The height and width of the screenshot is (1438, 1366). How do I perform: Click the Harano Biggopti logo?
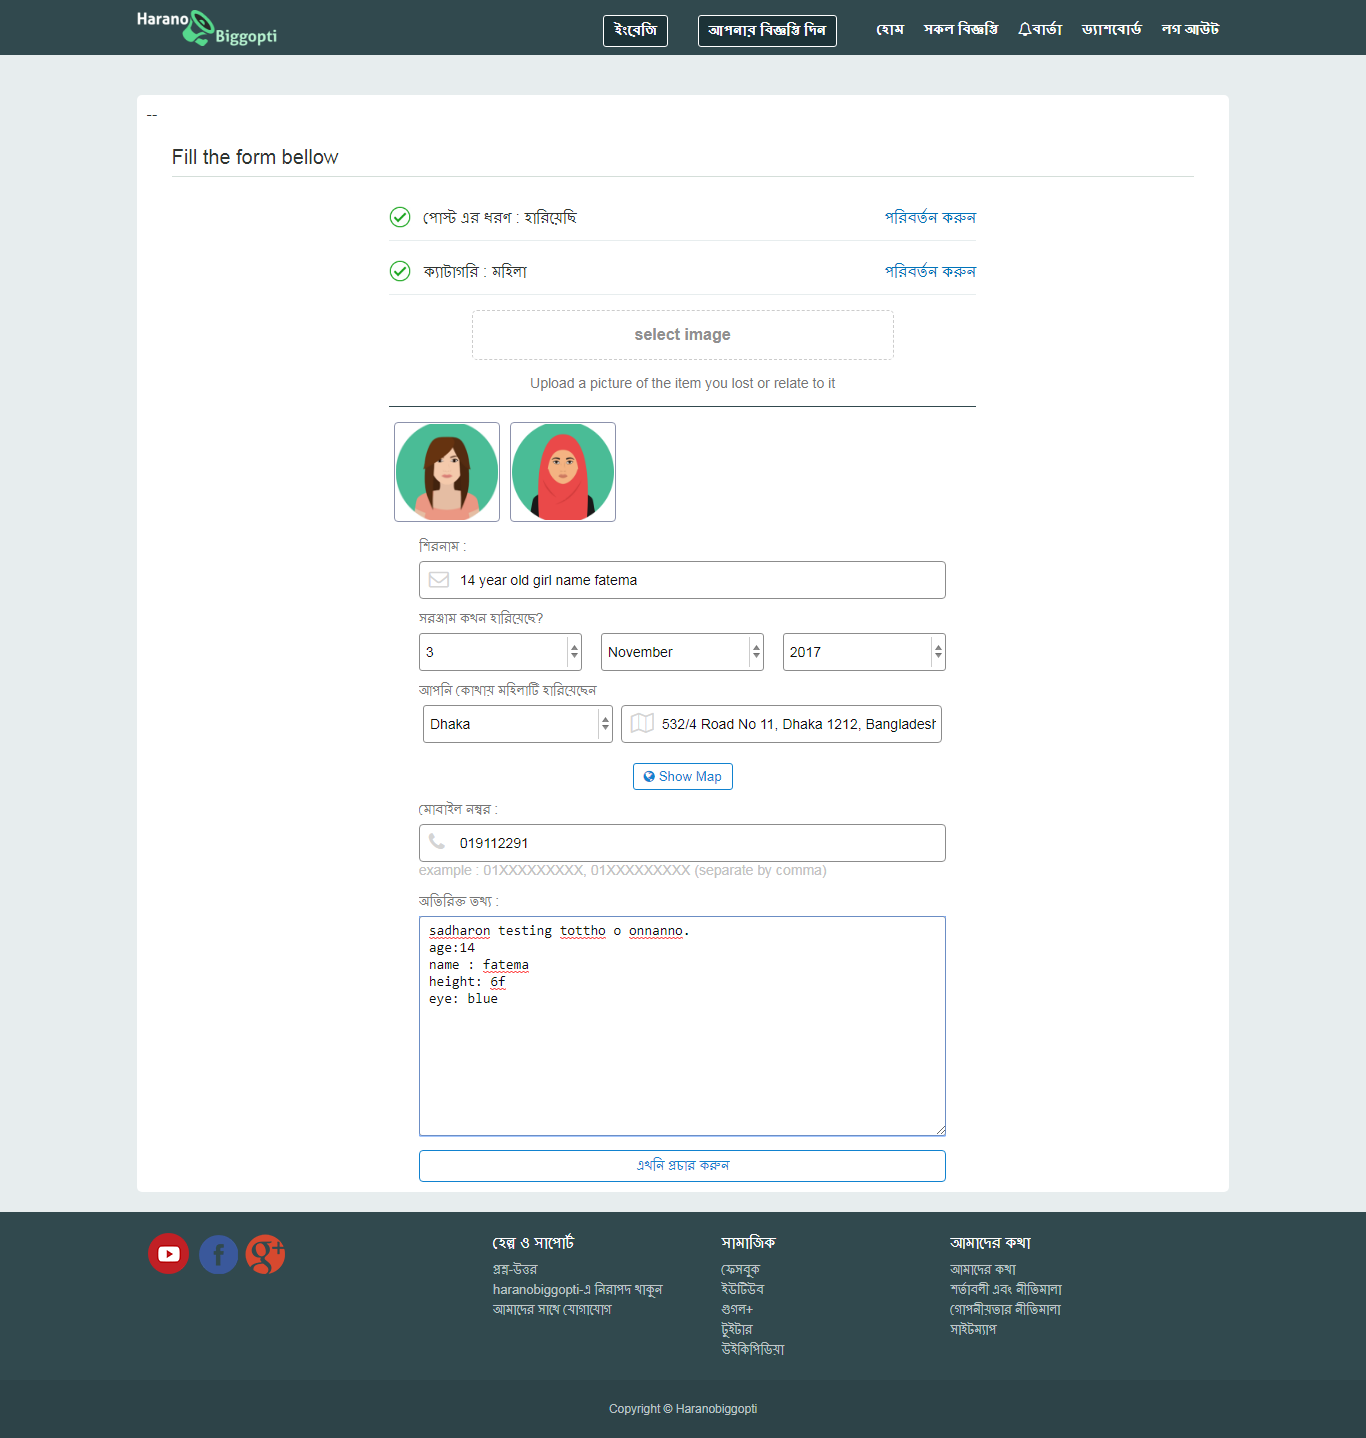[207, 28]
